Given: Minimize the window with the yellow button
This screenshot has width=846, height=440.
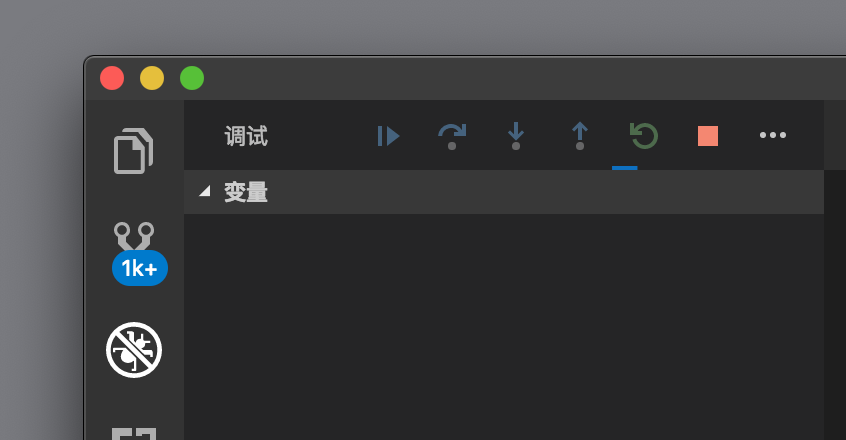Looking at the screenshot, I should click(x=152, y=78).
